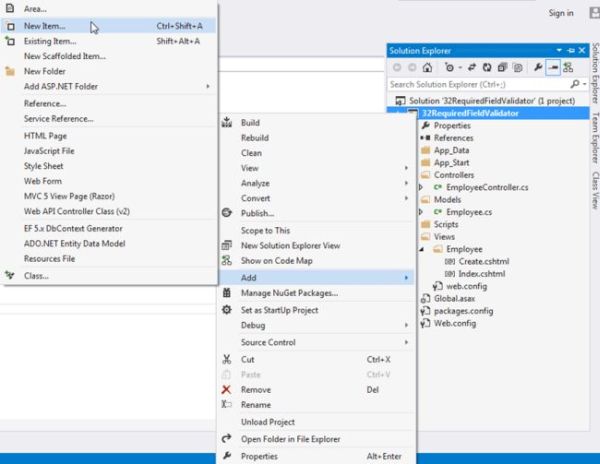Select the References node

point(453,138)
